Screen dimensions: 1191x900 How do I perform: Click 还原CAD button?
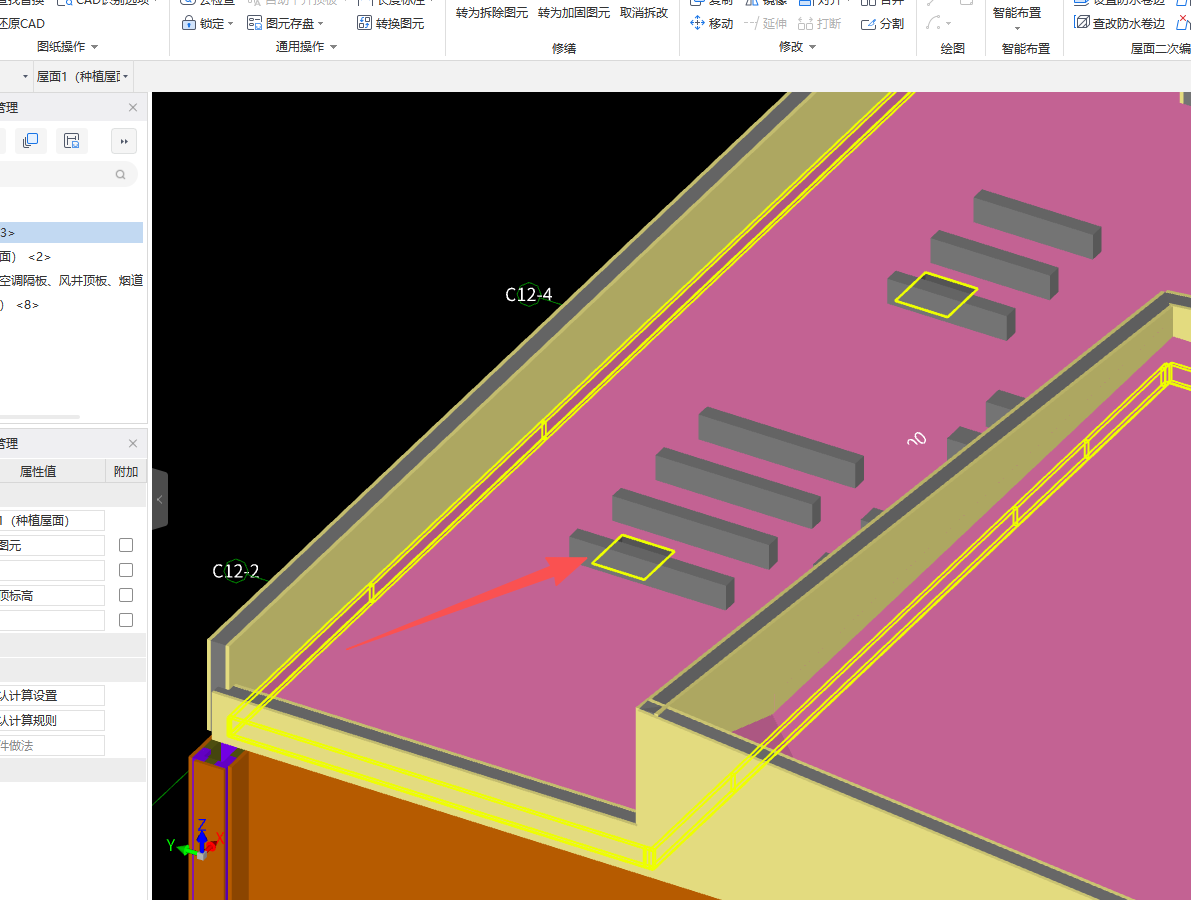coord(22,24)
